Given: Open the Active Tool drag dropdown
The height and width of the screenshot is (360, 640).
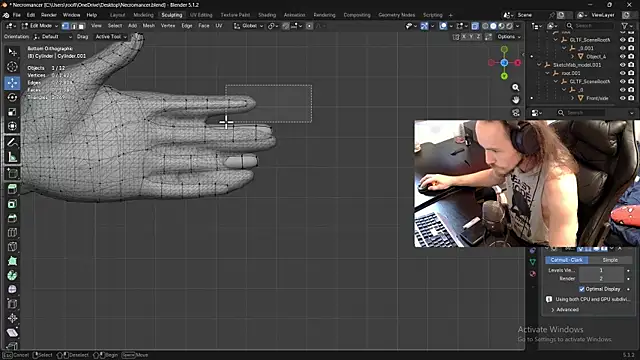Looking at the screenshot, I should [111, 37].
